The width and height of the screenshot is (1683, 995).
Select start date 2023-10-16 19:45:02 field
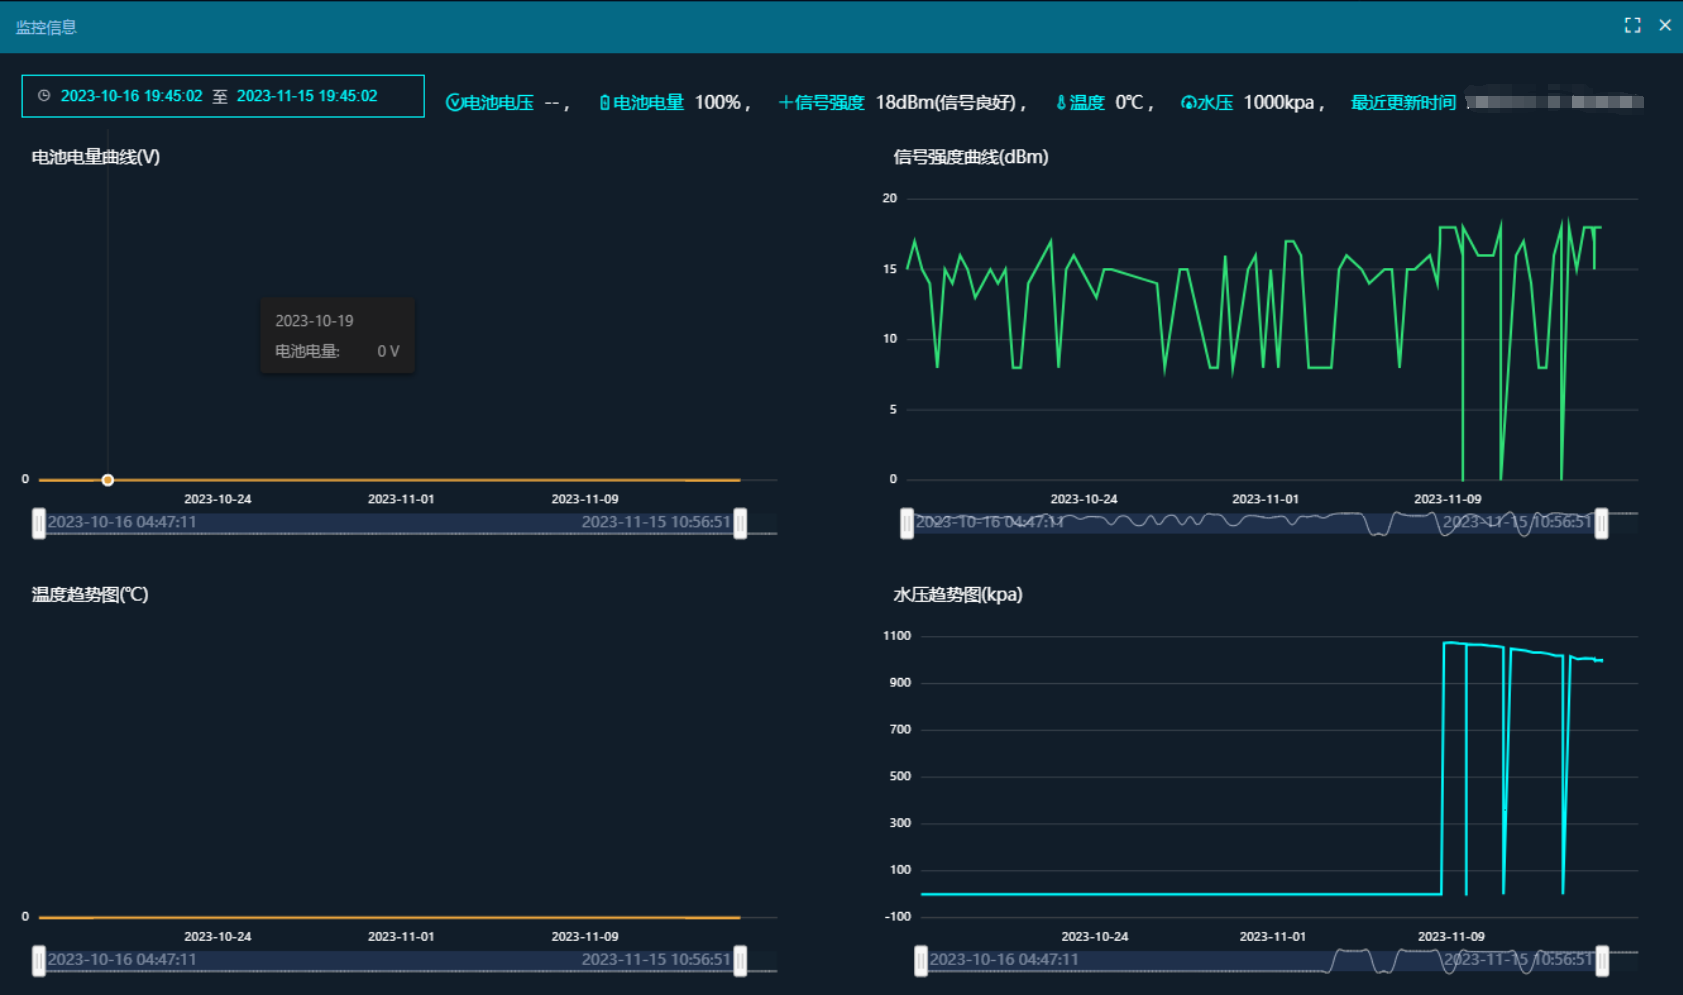(131, 96)
